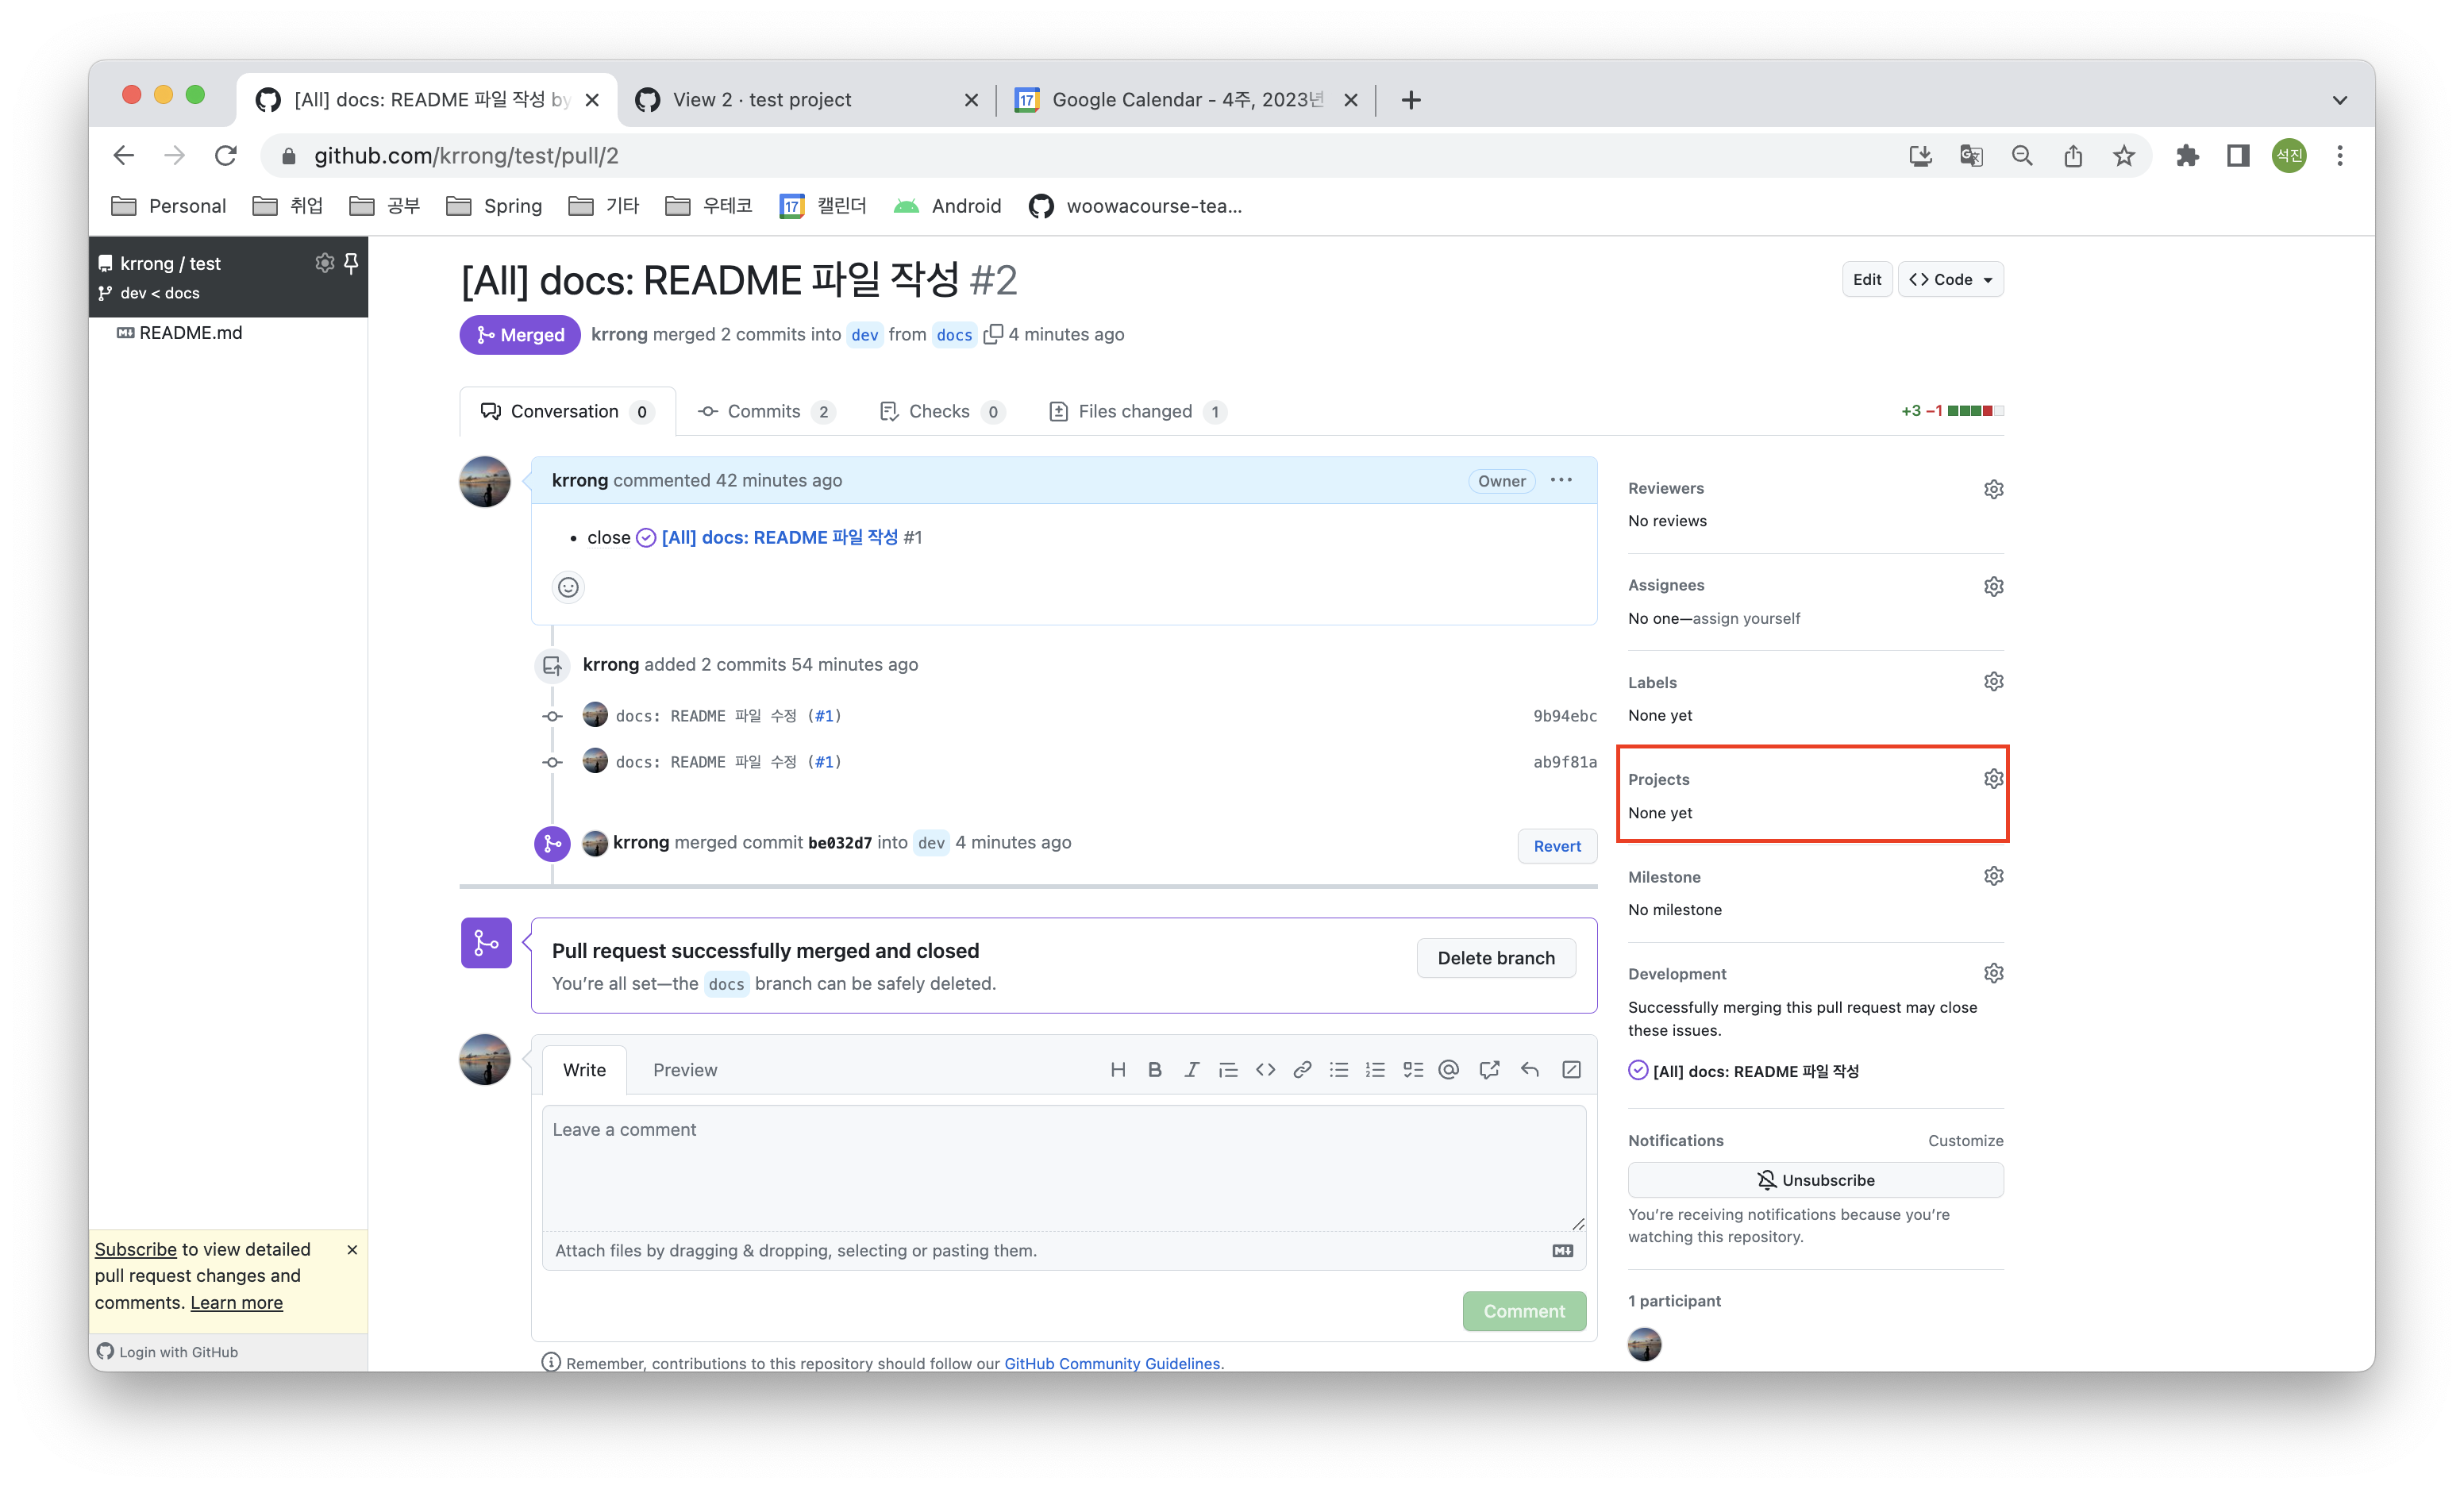
Task: Switch to the Files changed tab
Action: (x=1137, y=411)
